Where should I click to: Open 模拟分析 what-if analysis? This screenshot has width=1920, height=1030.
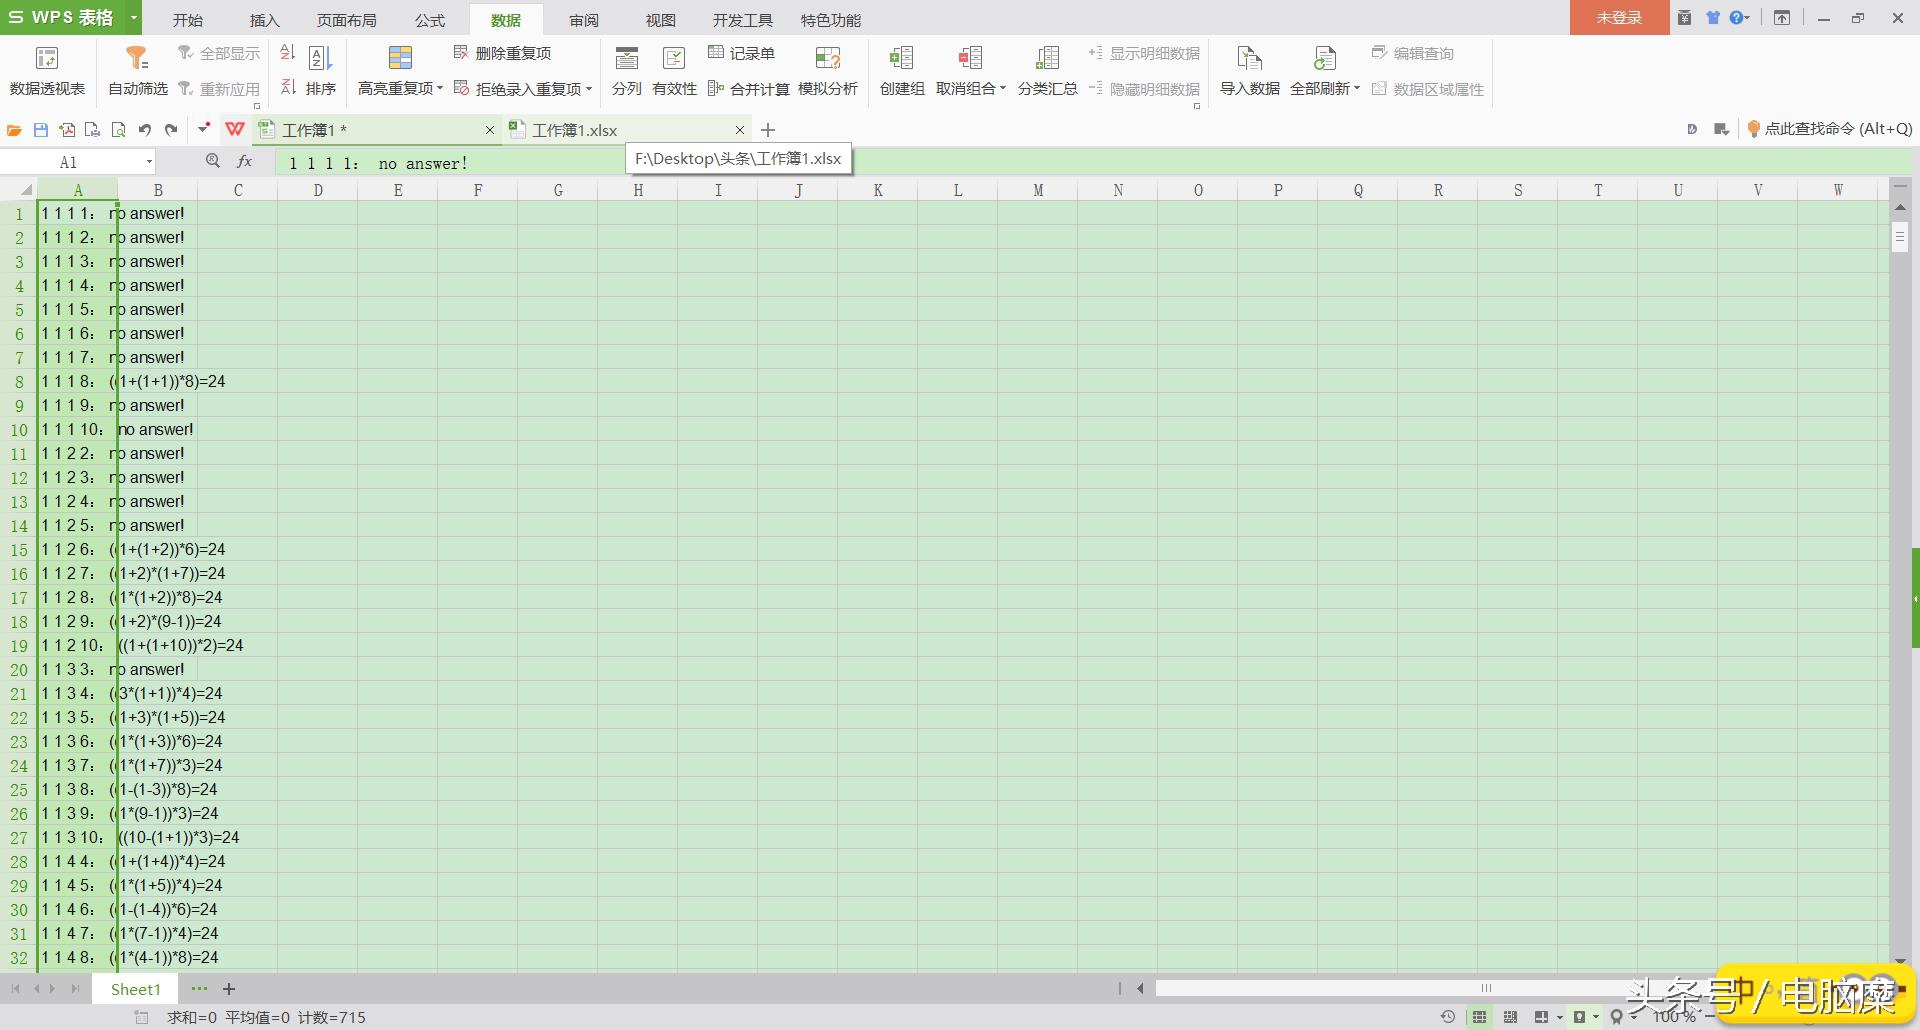point(828,71)
